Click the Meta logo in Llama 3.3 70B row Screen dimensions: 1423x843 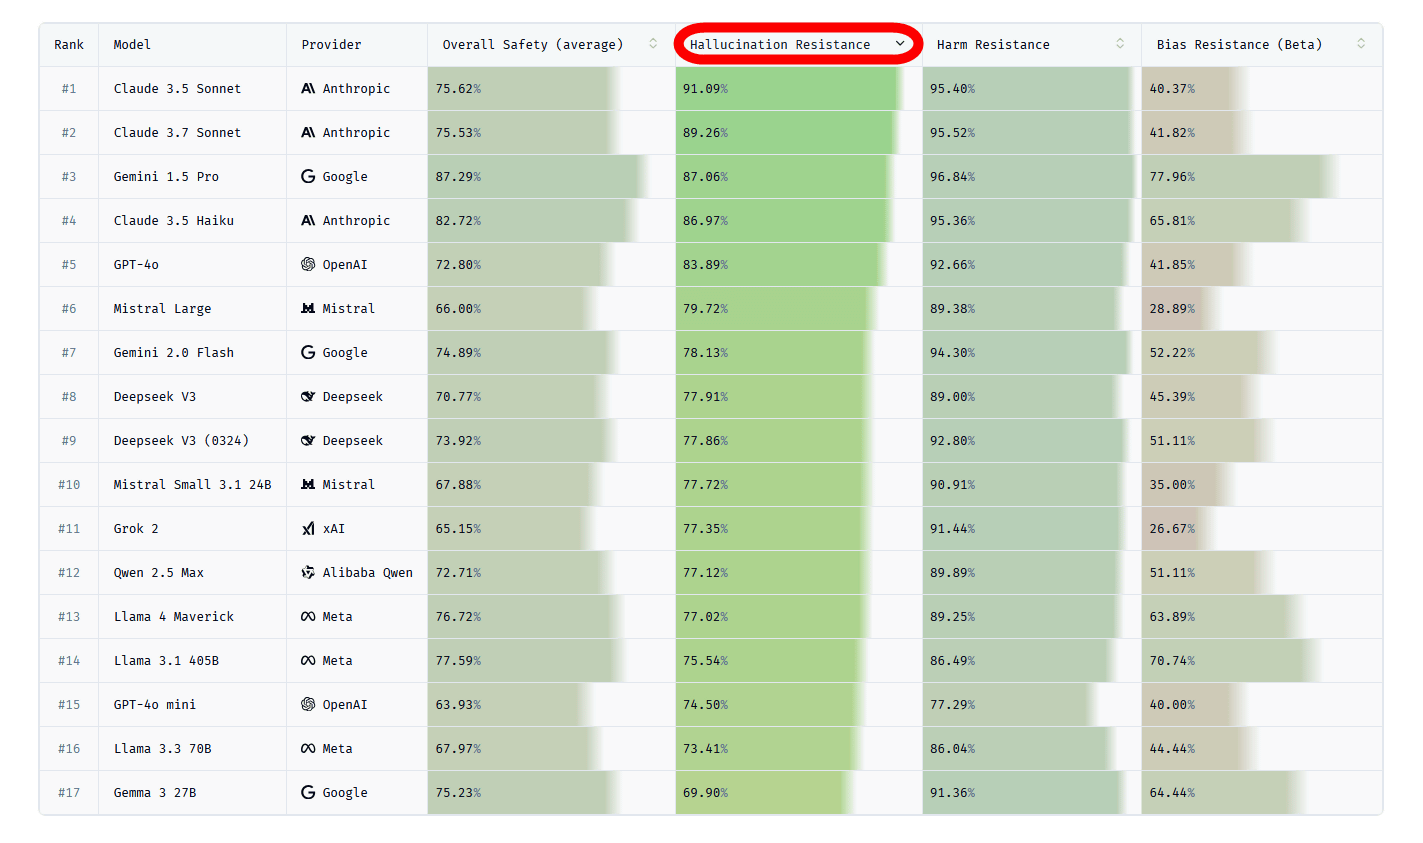click(x=308, y=749)
